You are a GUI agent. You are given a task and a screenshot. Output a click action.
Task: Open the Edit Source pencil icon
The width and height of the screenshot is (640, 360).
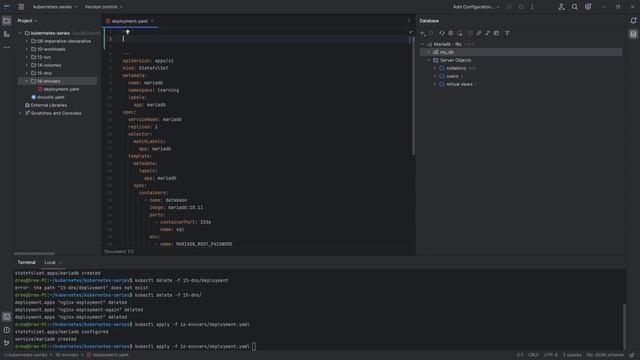[478, 33]
